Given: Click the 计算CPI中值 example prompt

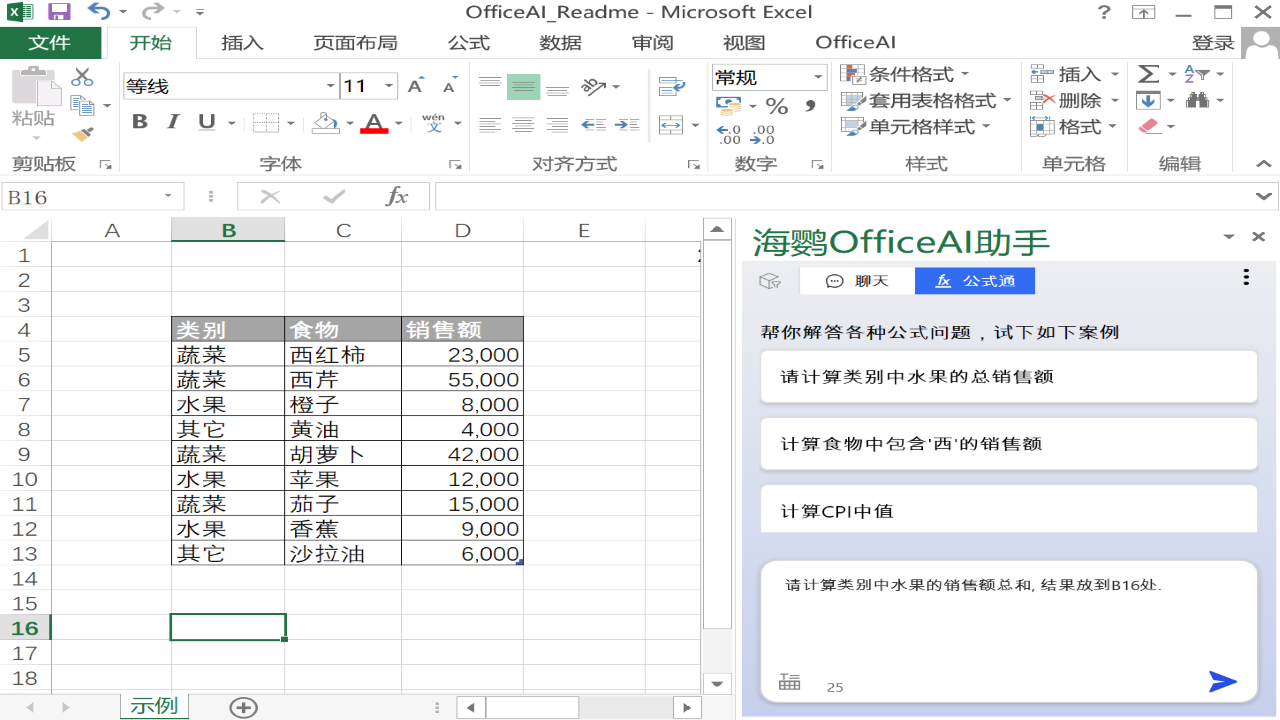Looking at the screenshot, I should coord(1008,510).
